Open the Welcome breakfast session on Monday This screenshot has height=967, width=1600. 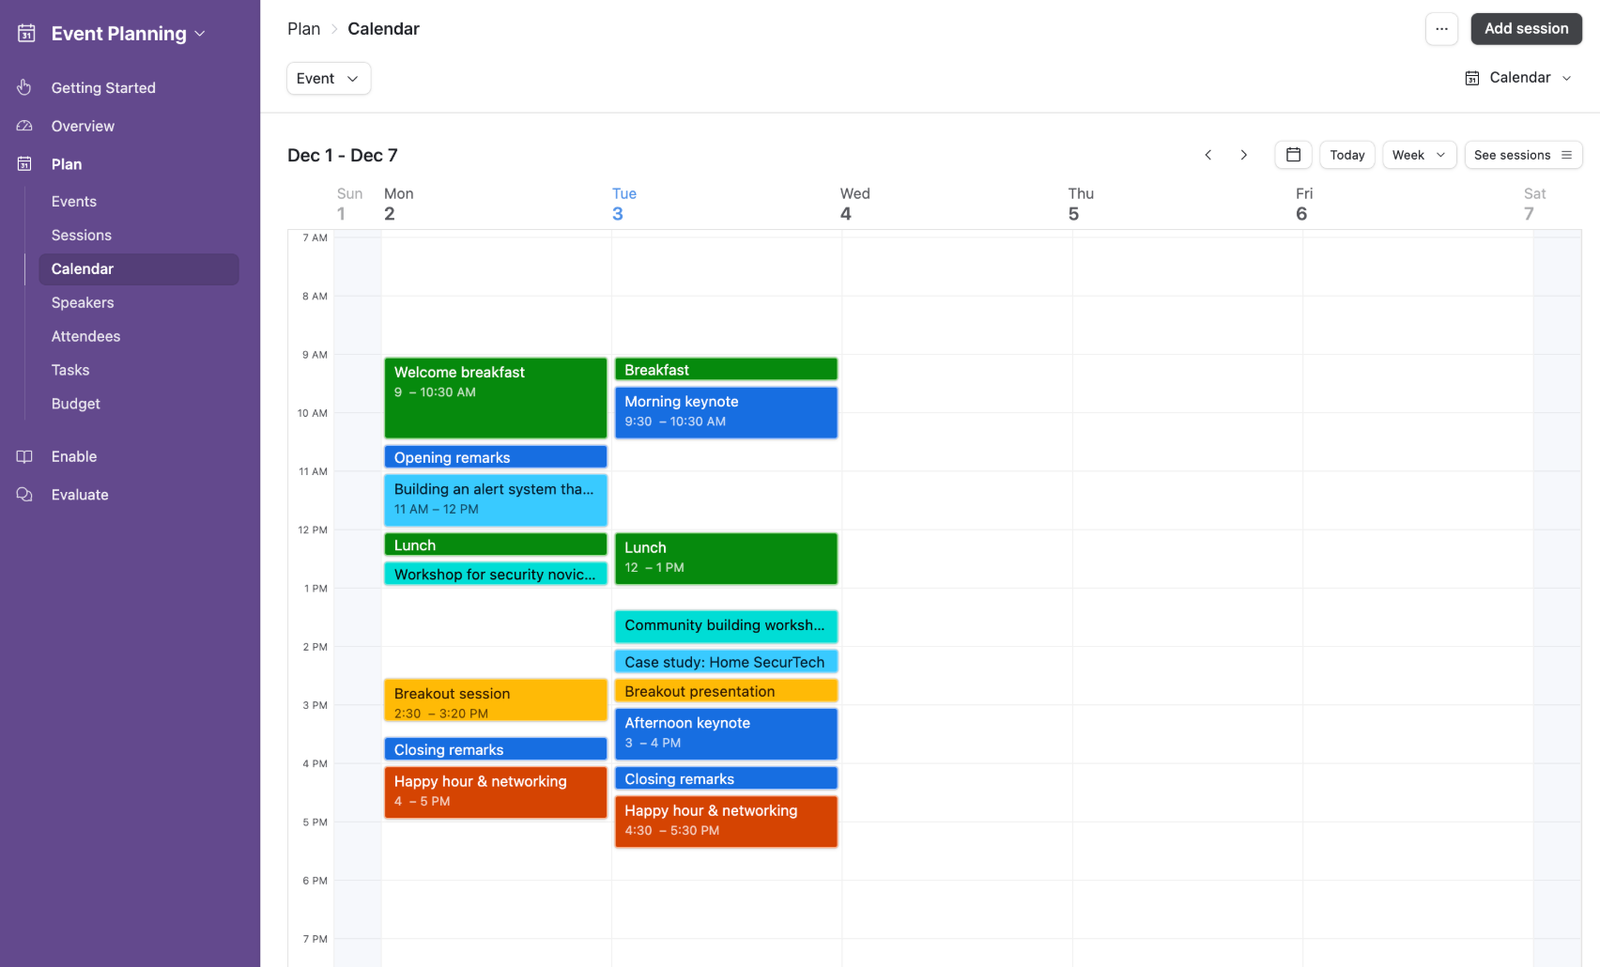point(495,398)
